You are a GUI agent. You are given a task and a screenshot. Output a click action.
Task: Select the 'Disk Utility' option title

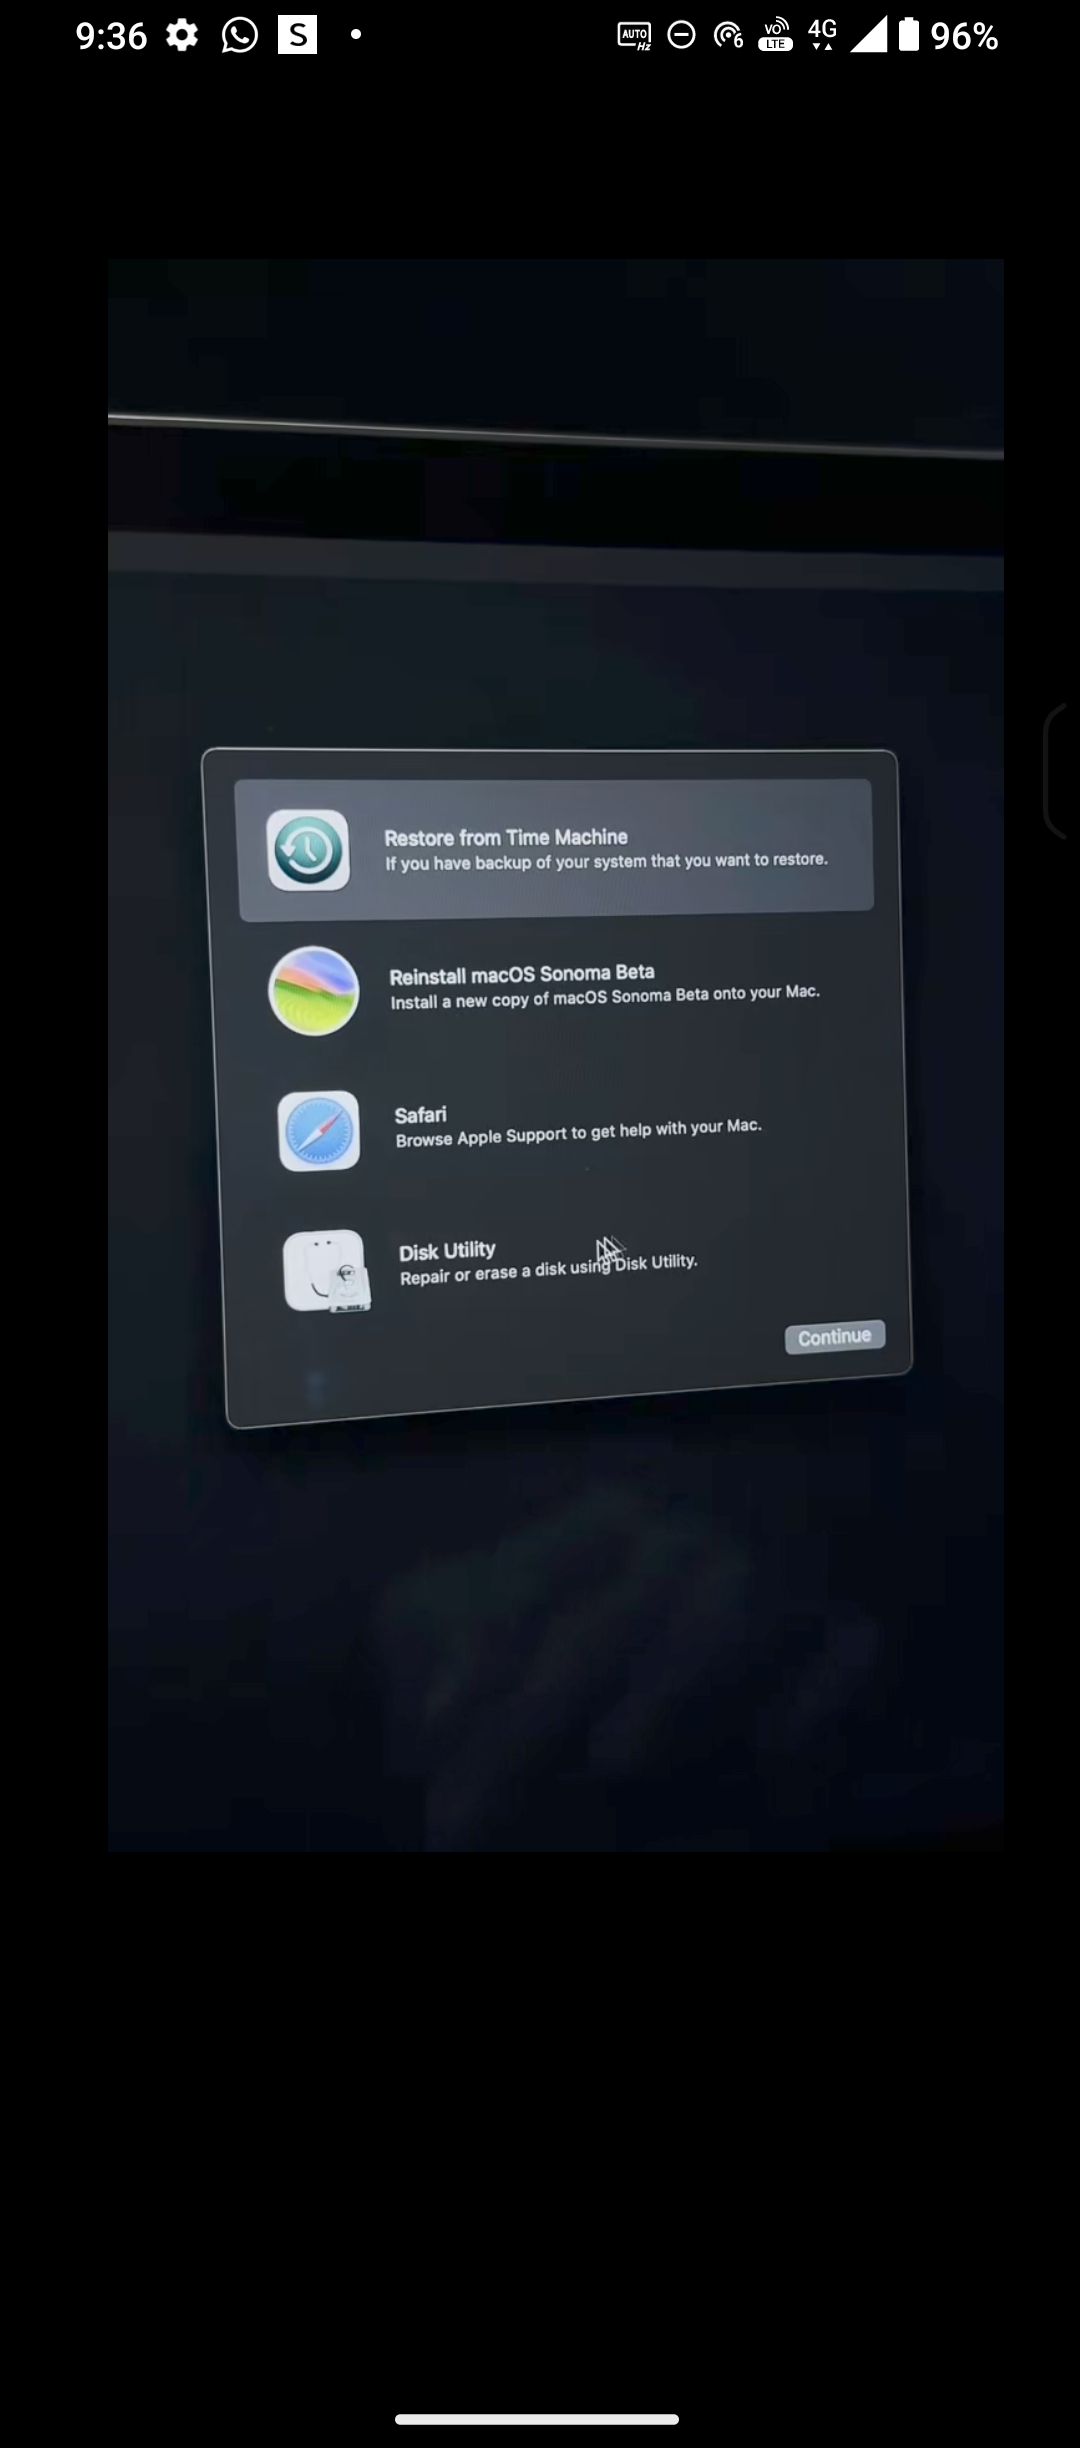tap(447, 1251)
